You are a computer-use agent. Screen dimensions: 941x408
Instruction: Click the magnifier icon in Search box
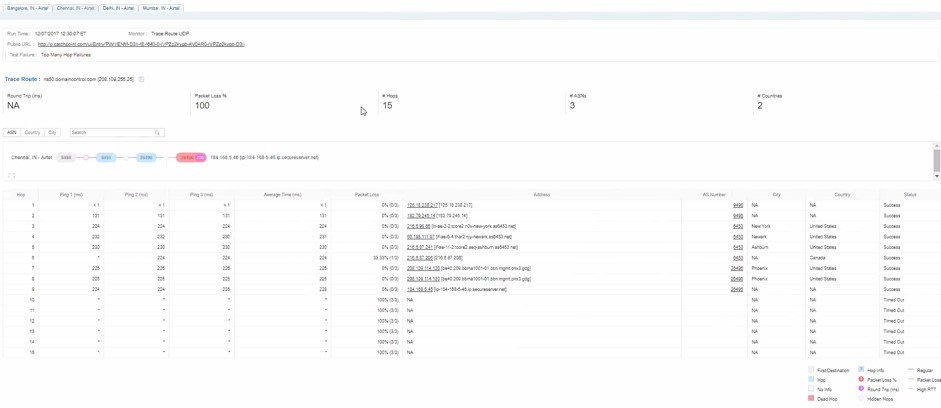point(157,133)
